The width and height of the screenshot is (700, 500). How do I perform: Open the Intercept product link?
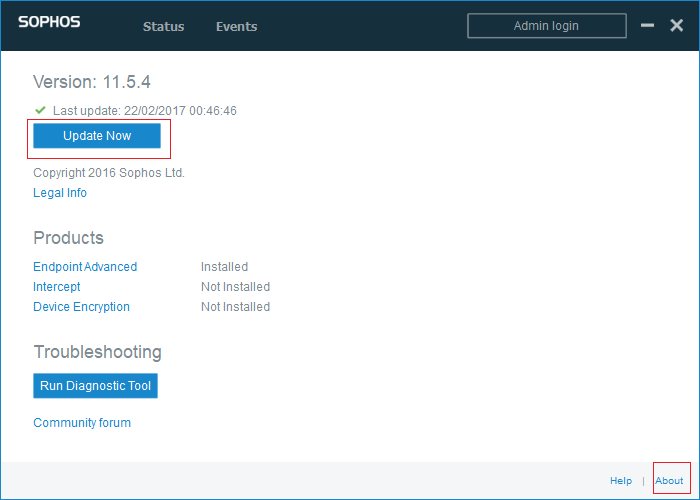[x=57, y=287]
